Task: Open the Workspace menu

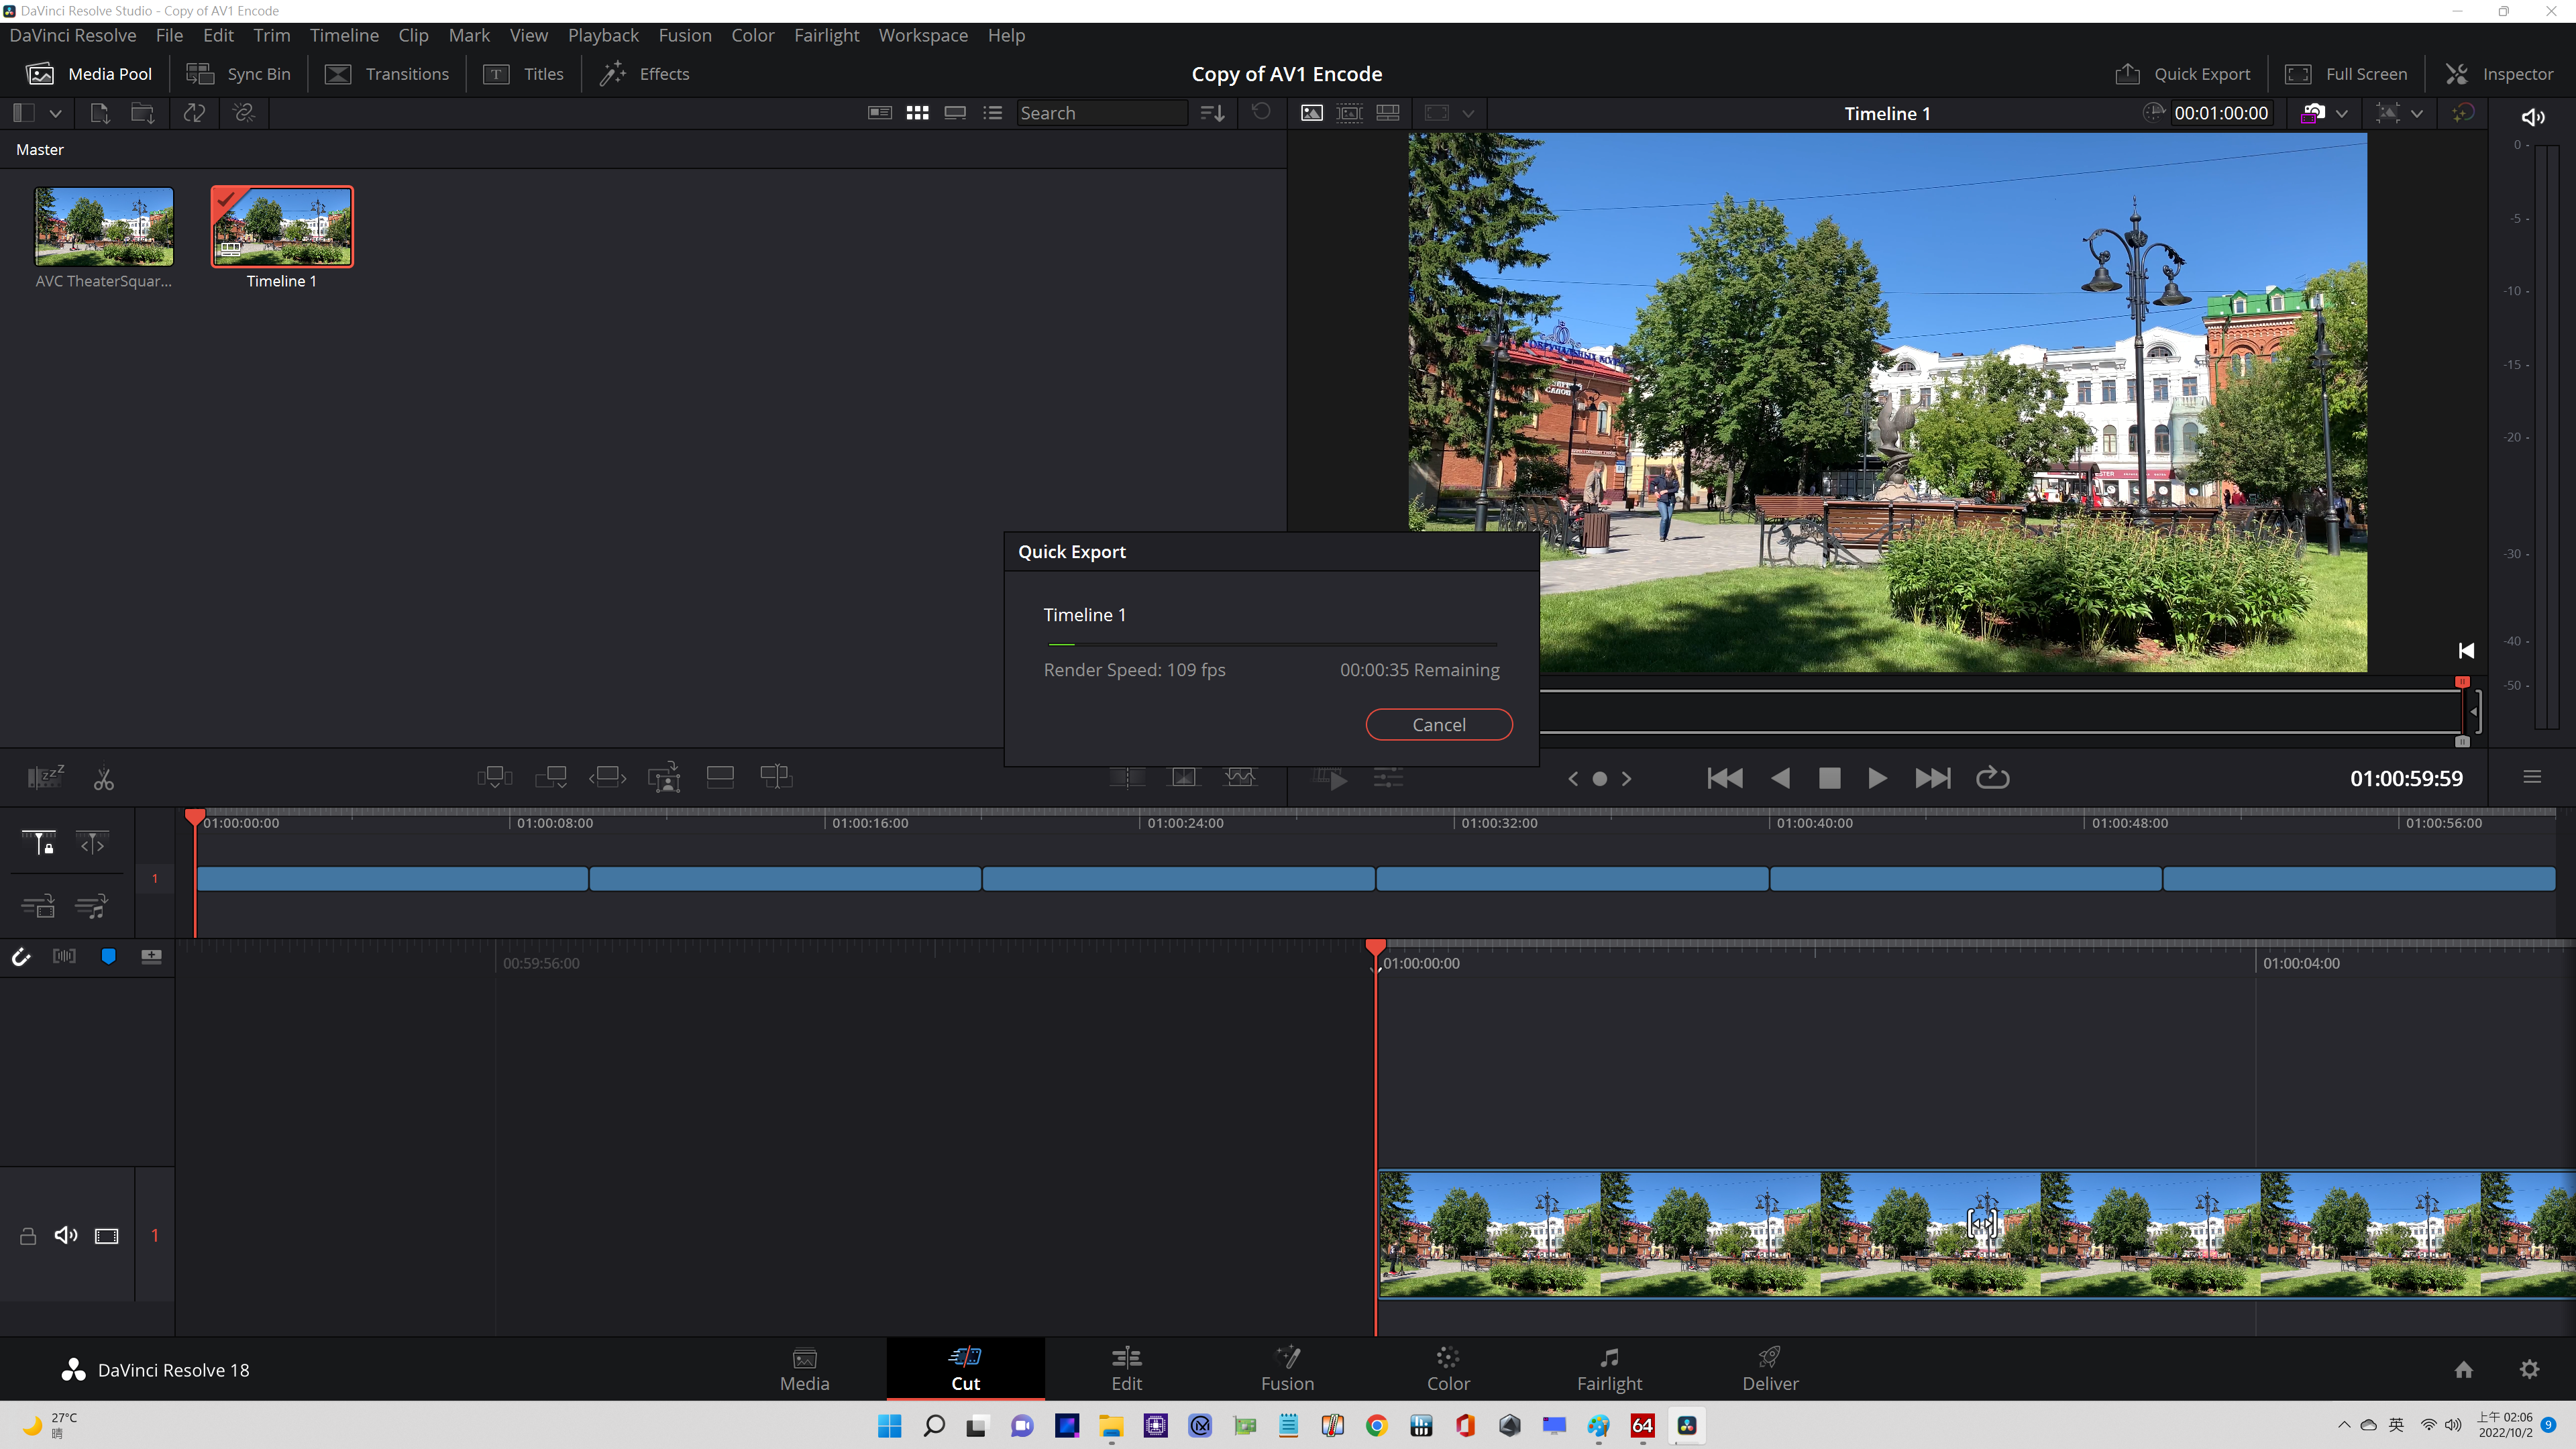Action: pyautogui.click(x=923, y=35)
